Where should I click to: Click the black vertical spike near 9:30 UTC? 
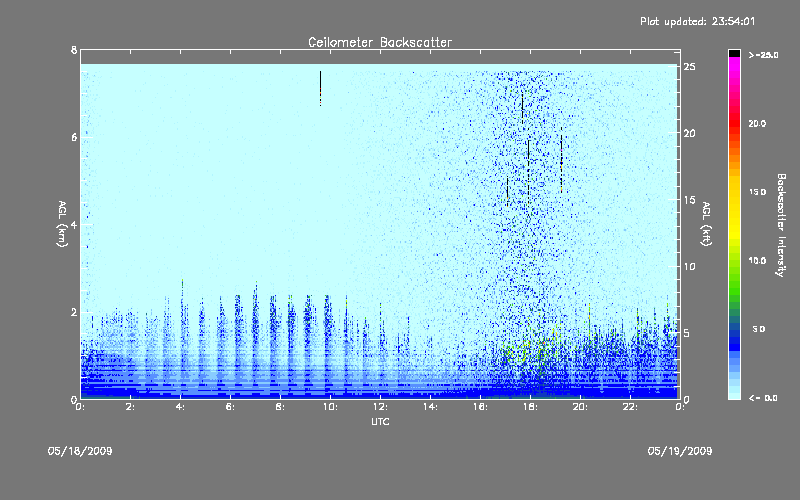pyautogui.click(x=320, y=88)
